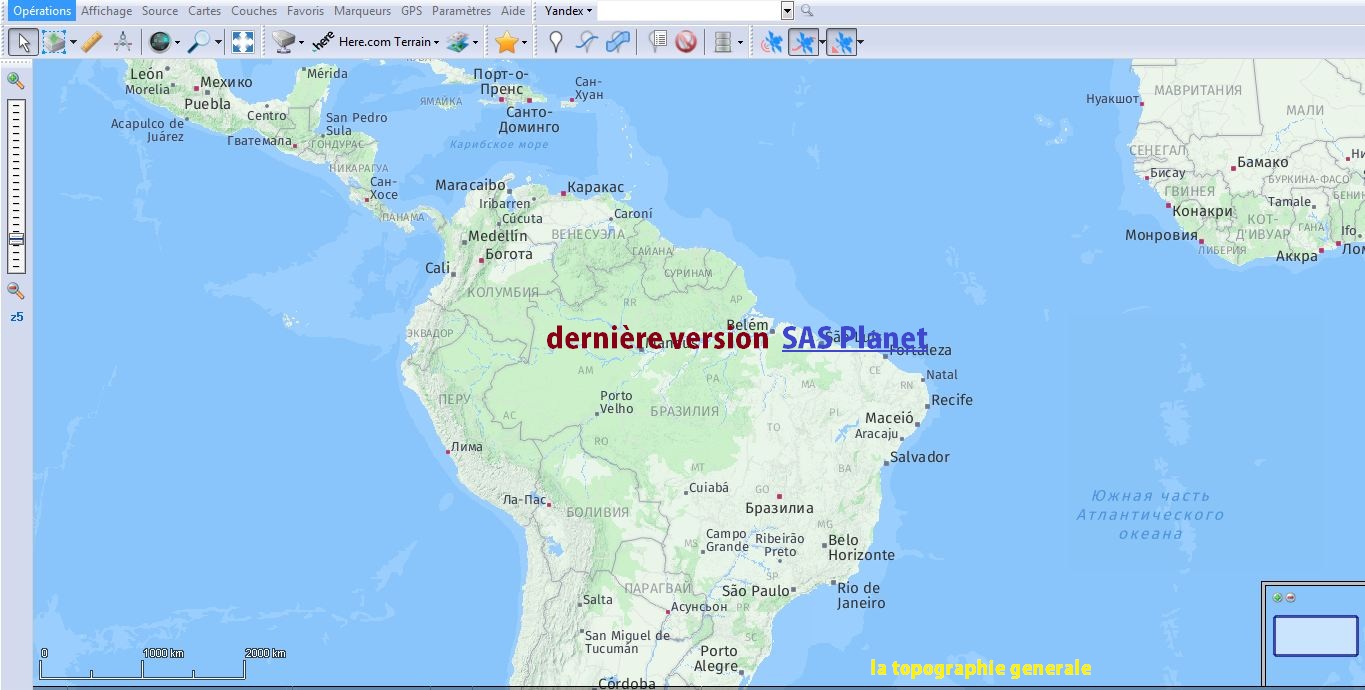The height and width of the screenshot is (690, 1365).
Task: Activate the rectangular selection tool
Action: coord(56,41)
